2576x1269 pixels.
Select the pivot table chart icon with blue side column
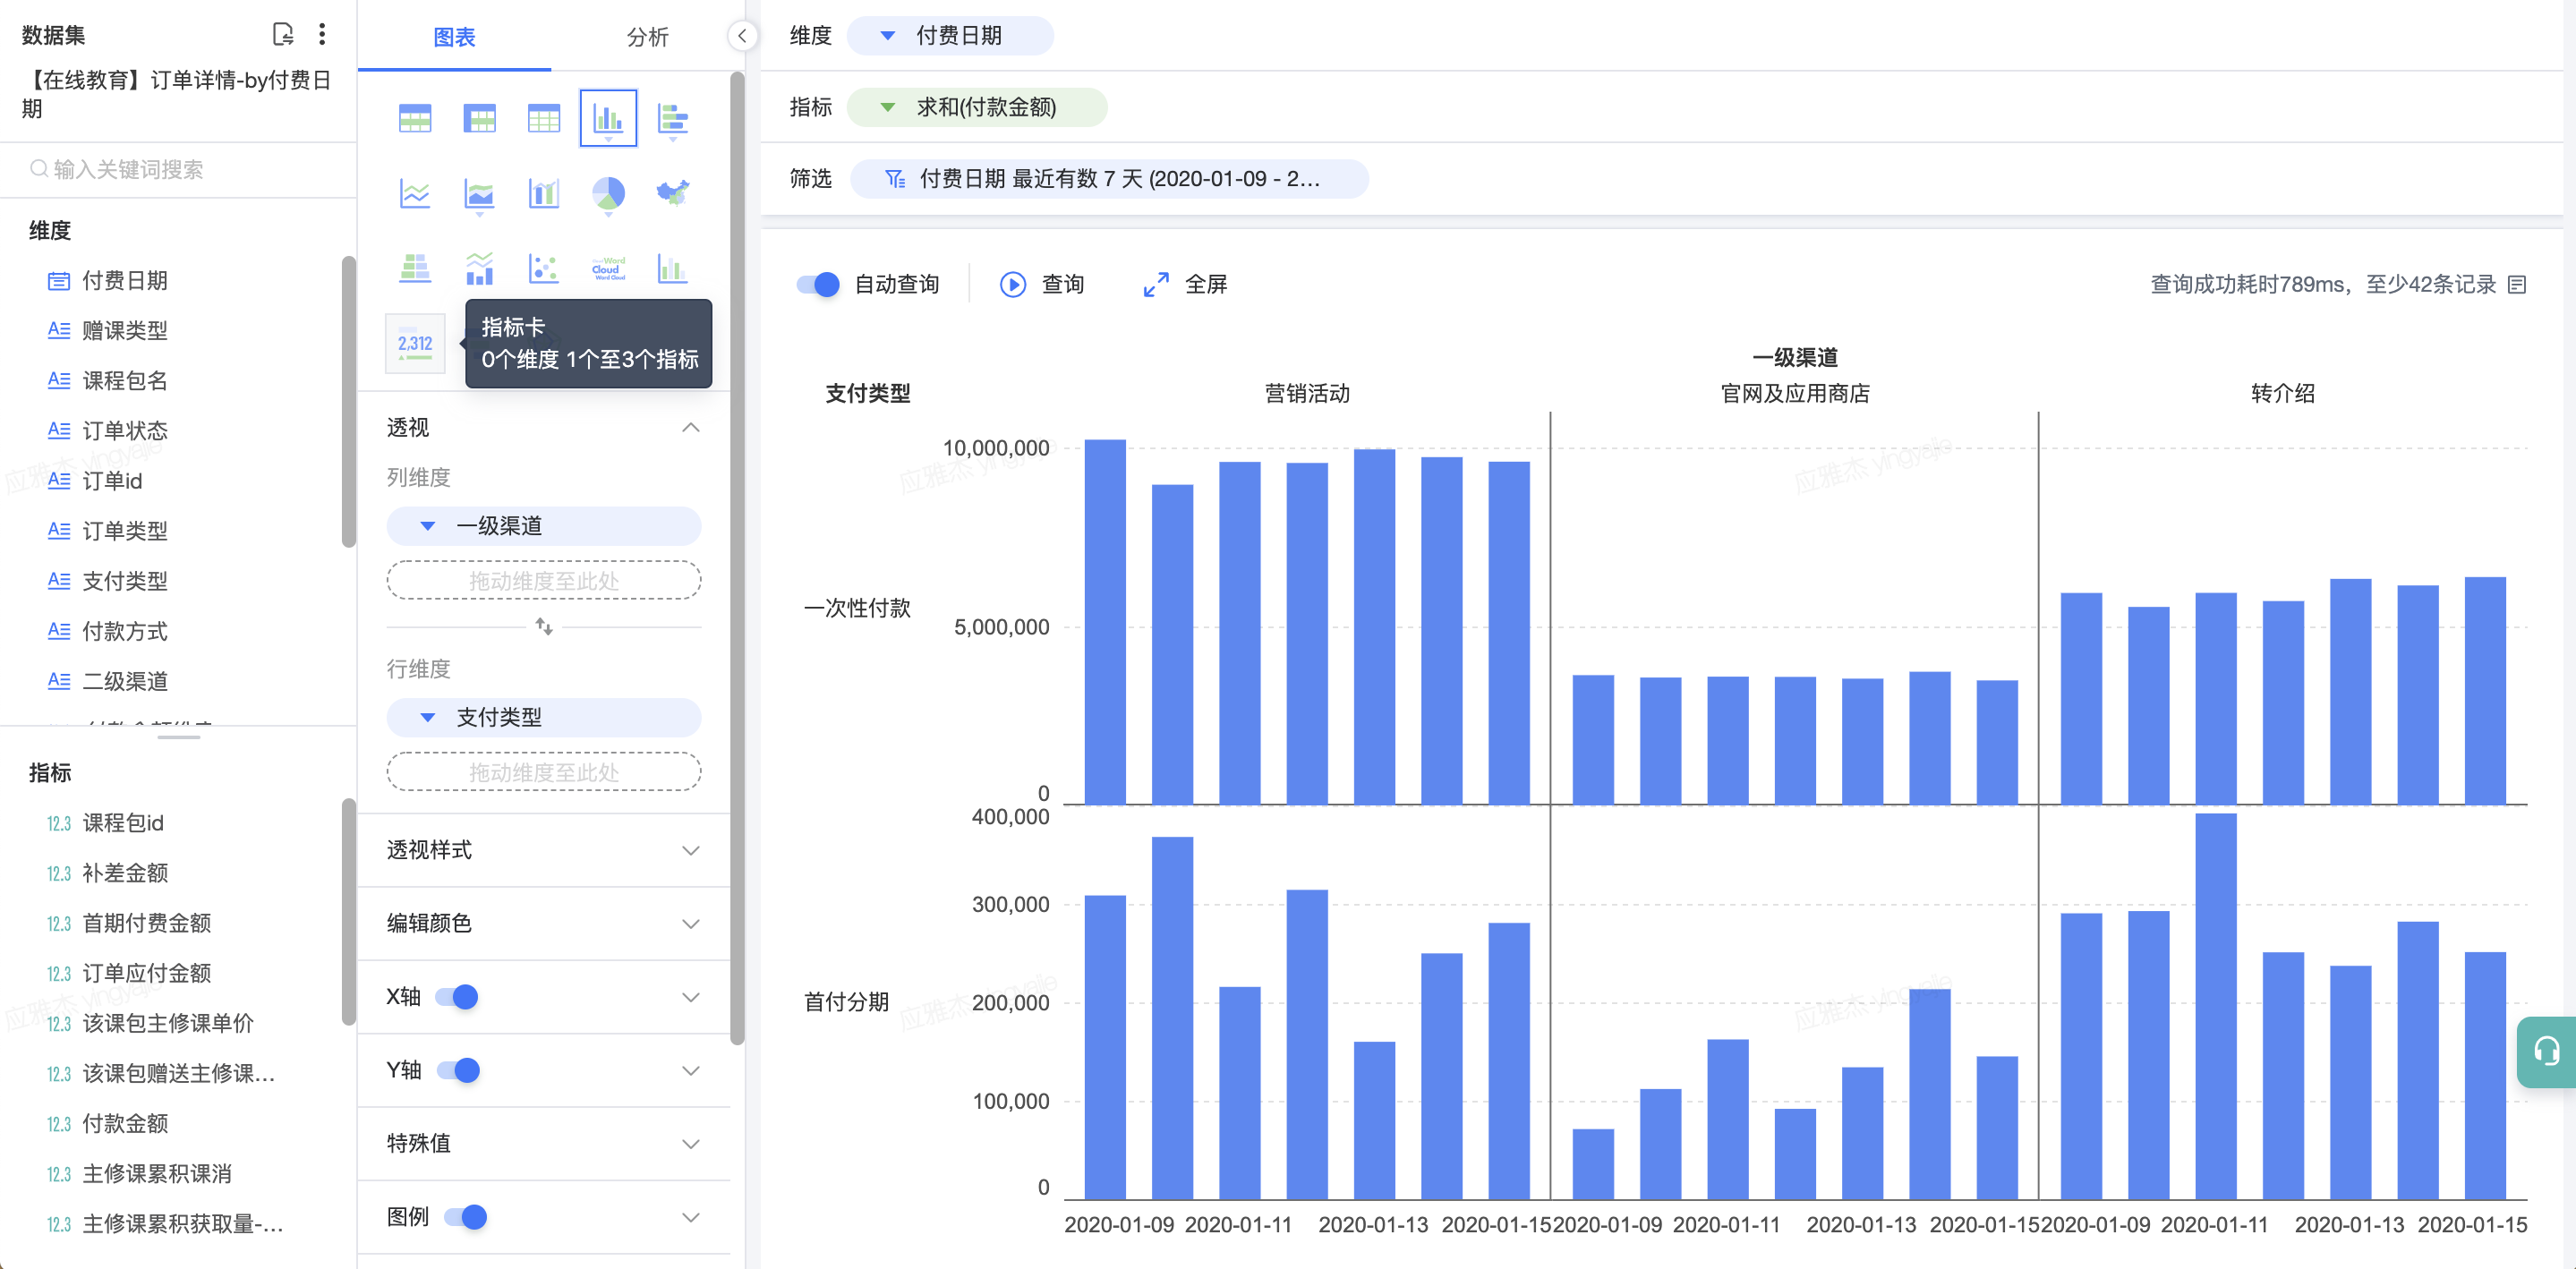(x=480, y=119)
